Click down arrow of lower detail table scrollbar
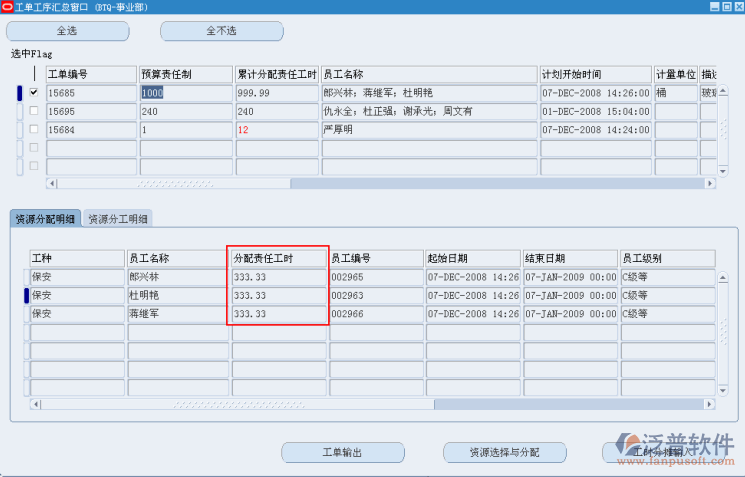745x477 pixels. [723, 391]
